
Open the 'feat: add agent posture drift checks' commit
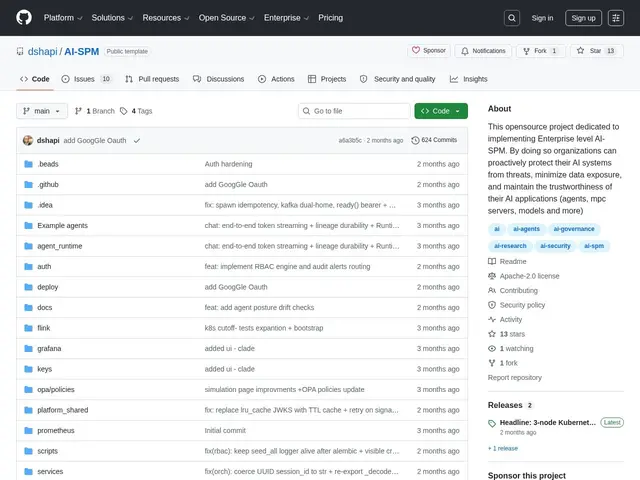point(259,307)
